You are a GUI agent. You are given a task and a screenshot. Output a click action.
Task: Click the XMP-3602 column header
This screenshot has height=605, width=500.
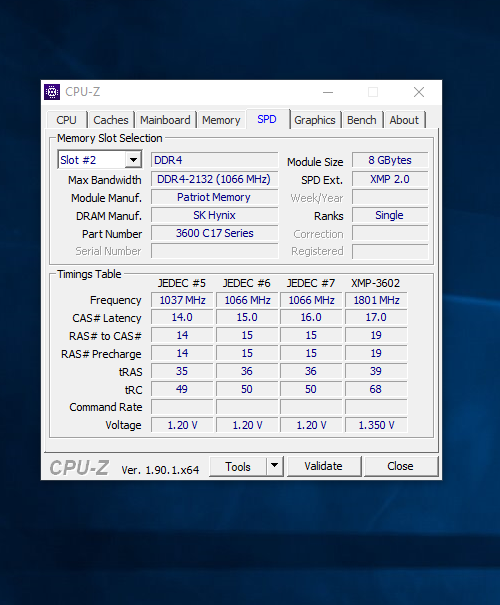[x=375, y=283]
